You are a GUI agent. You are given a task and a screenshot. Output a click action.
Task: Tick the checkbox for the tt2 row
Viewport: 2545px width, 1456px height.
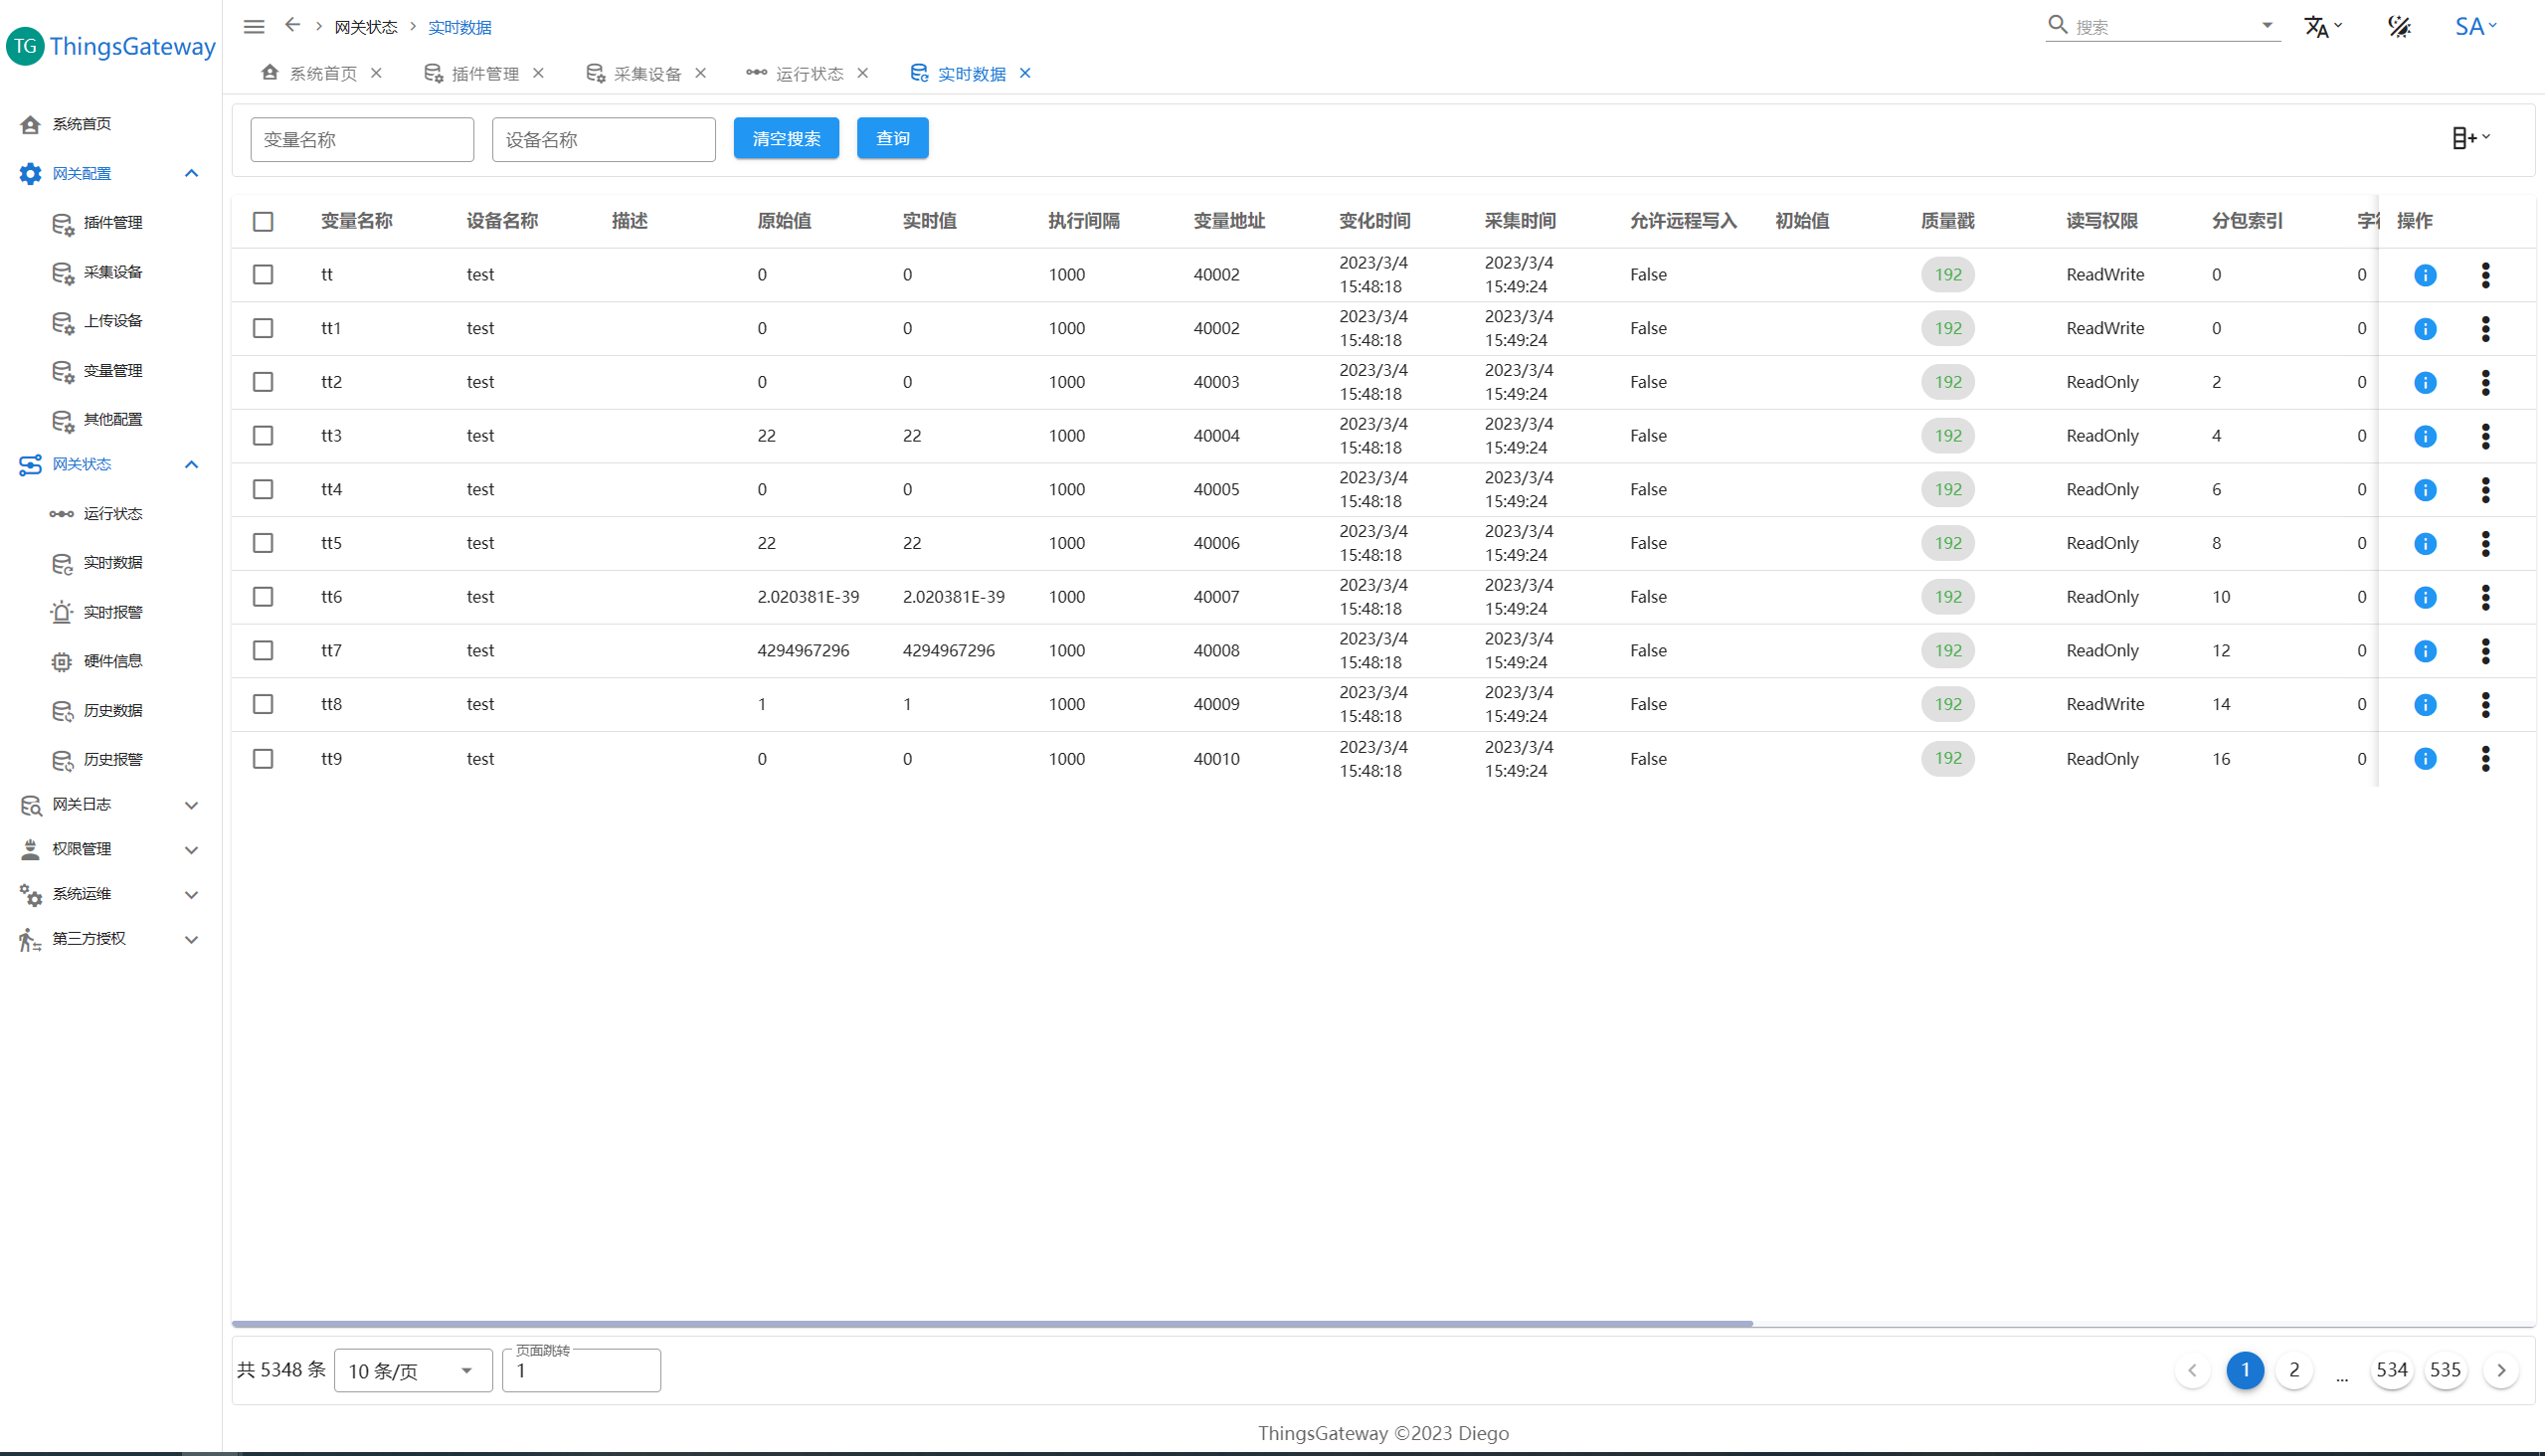point(263,382)
